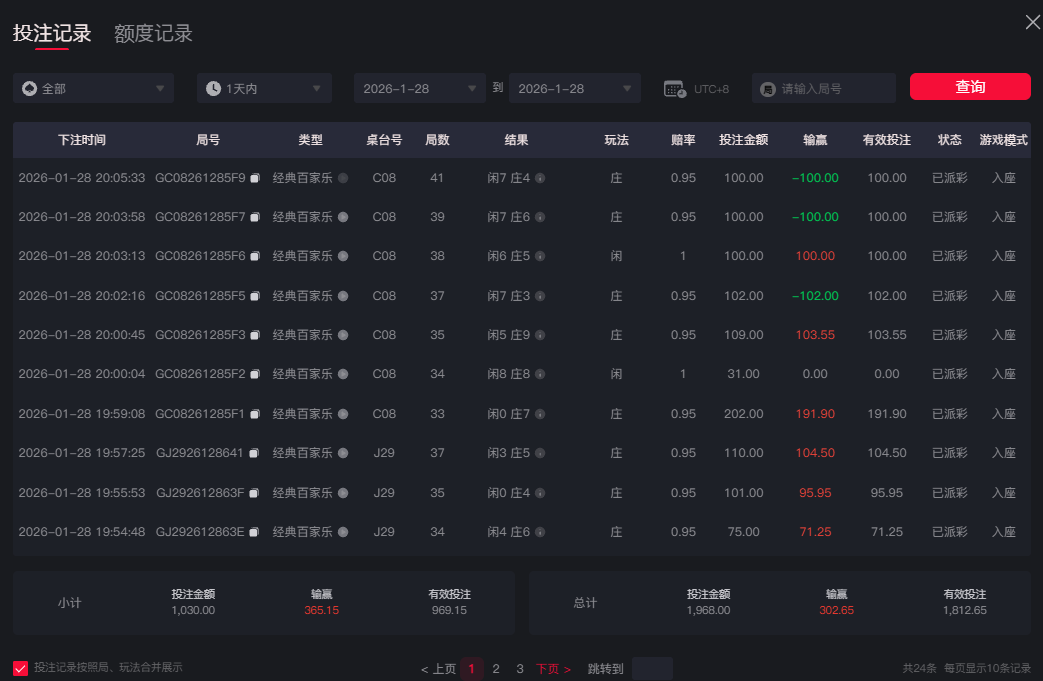Copy round number GC08261285F2
This screenshot has width=1043, height=681.
[254, 374]
